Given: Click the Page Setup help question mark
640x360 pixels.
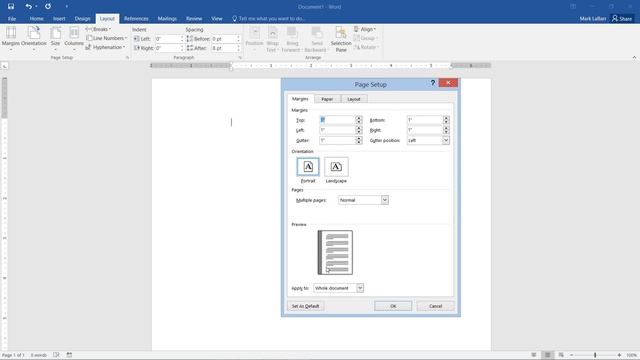Looking at the screenshot, I should 433,83.
